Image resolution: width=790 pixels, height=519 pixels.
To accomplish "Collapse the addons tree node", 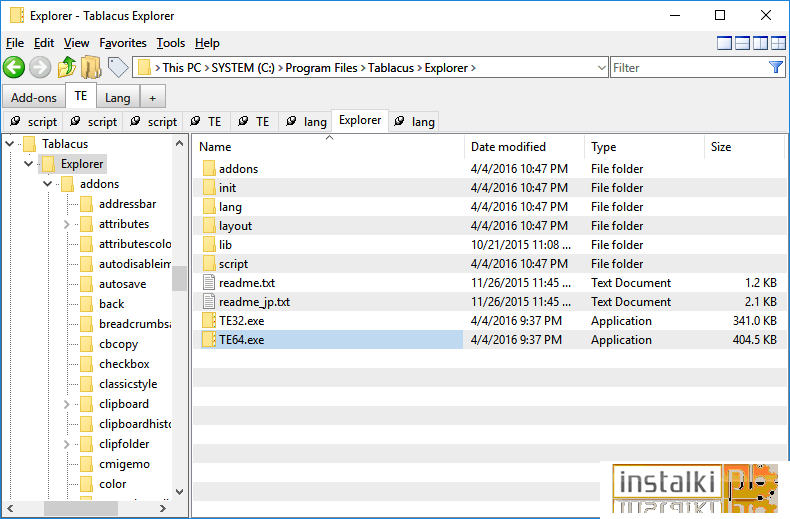I will click(x=47, y=184).
